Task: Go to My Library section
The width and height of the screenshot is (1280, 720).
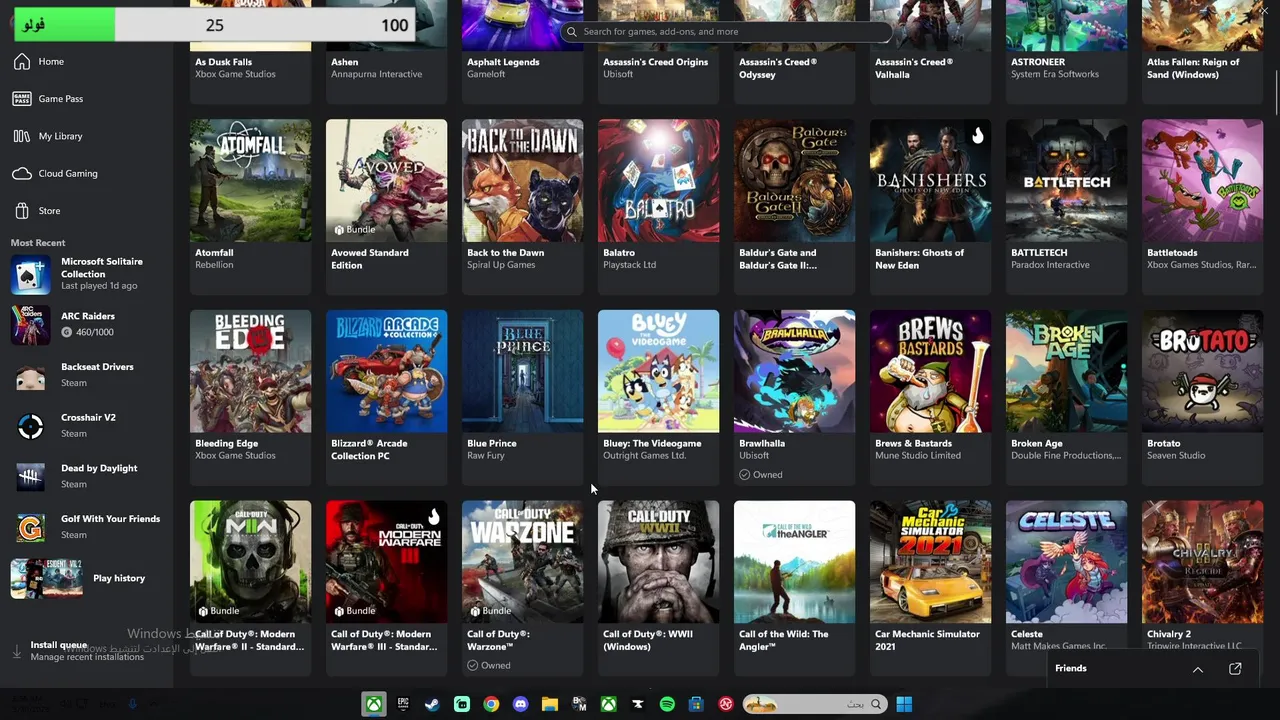Action: point(60,136)
